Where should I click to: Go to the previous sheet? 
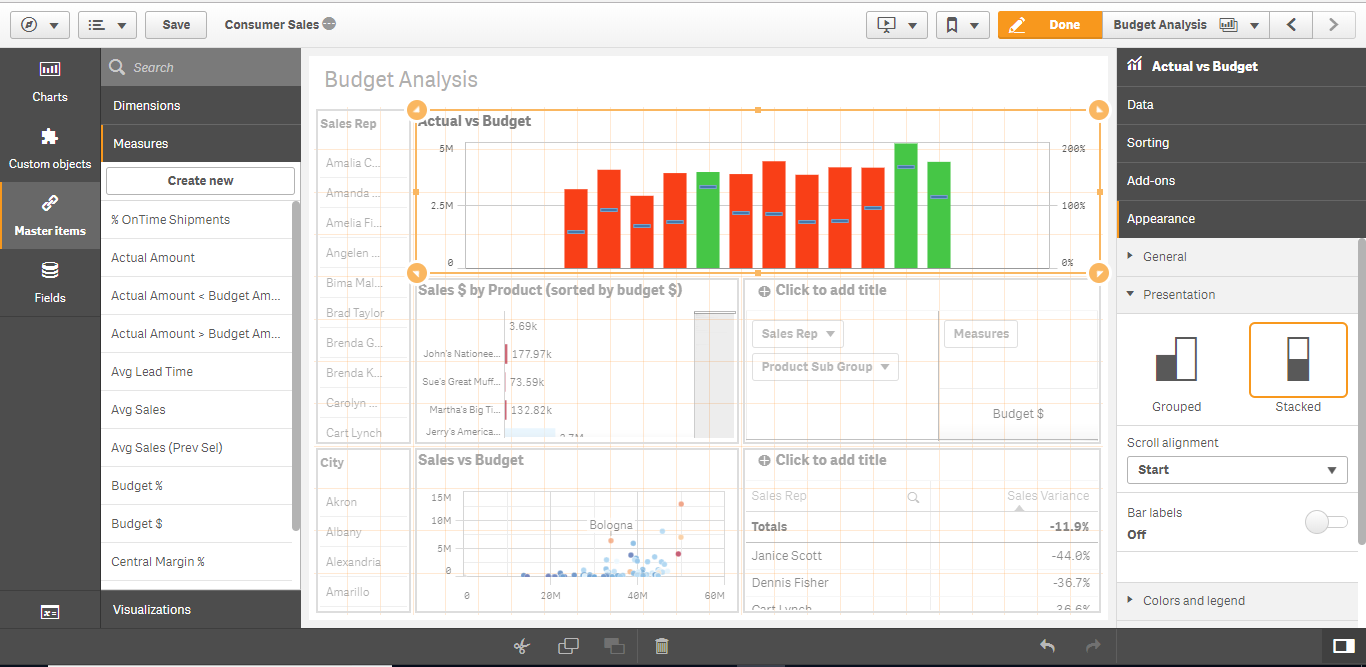[x=1292, y=25]
